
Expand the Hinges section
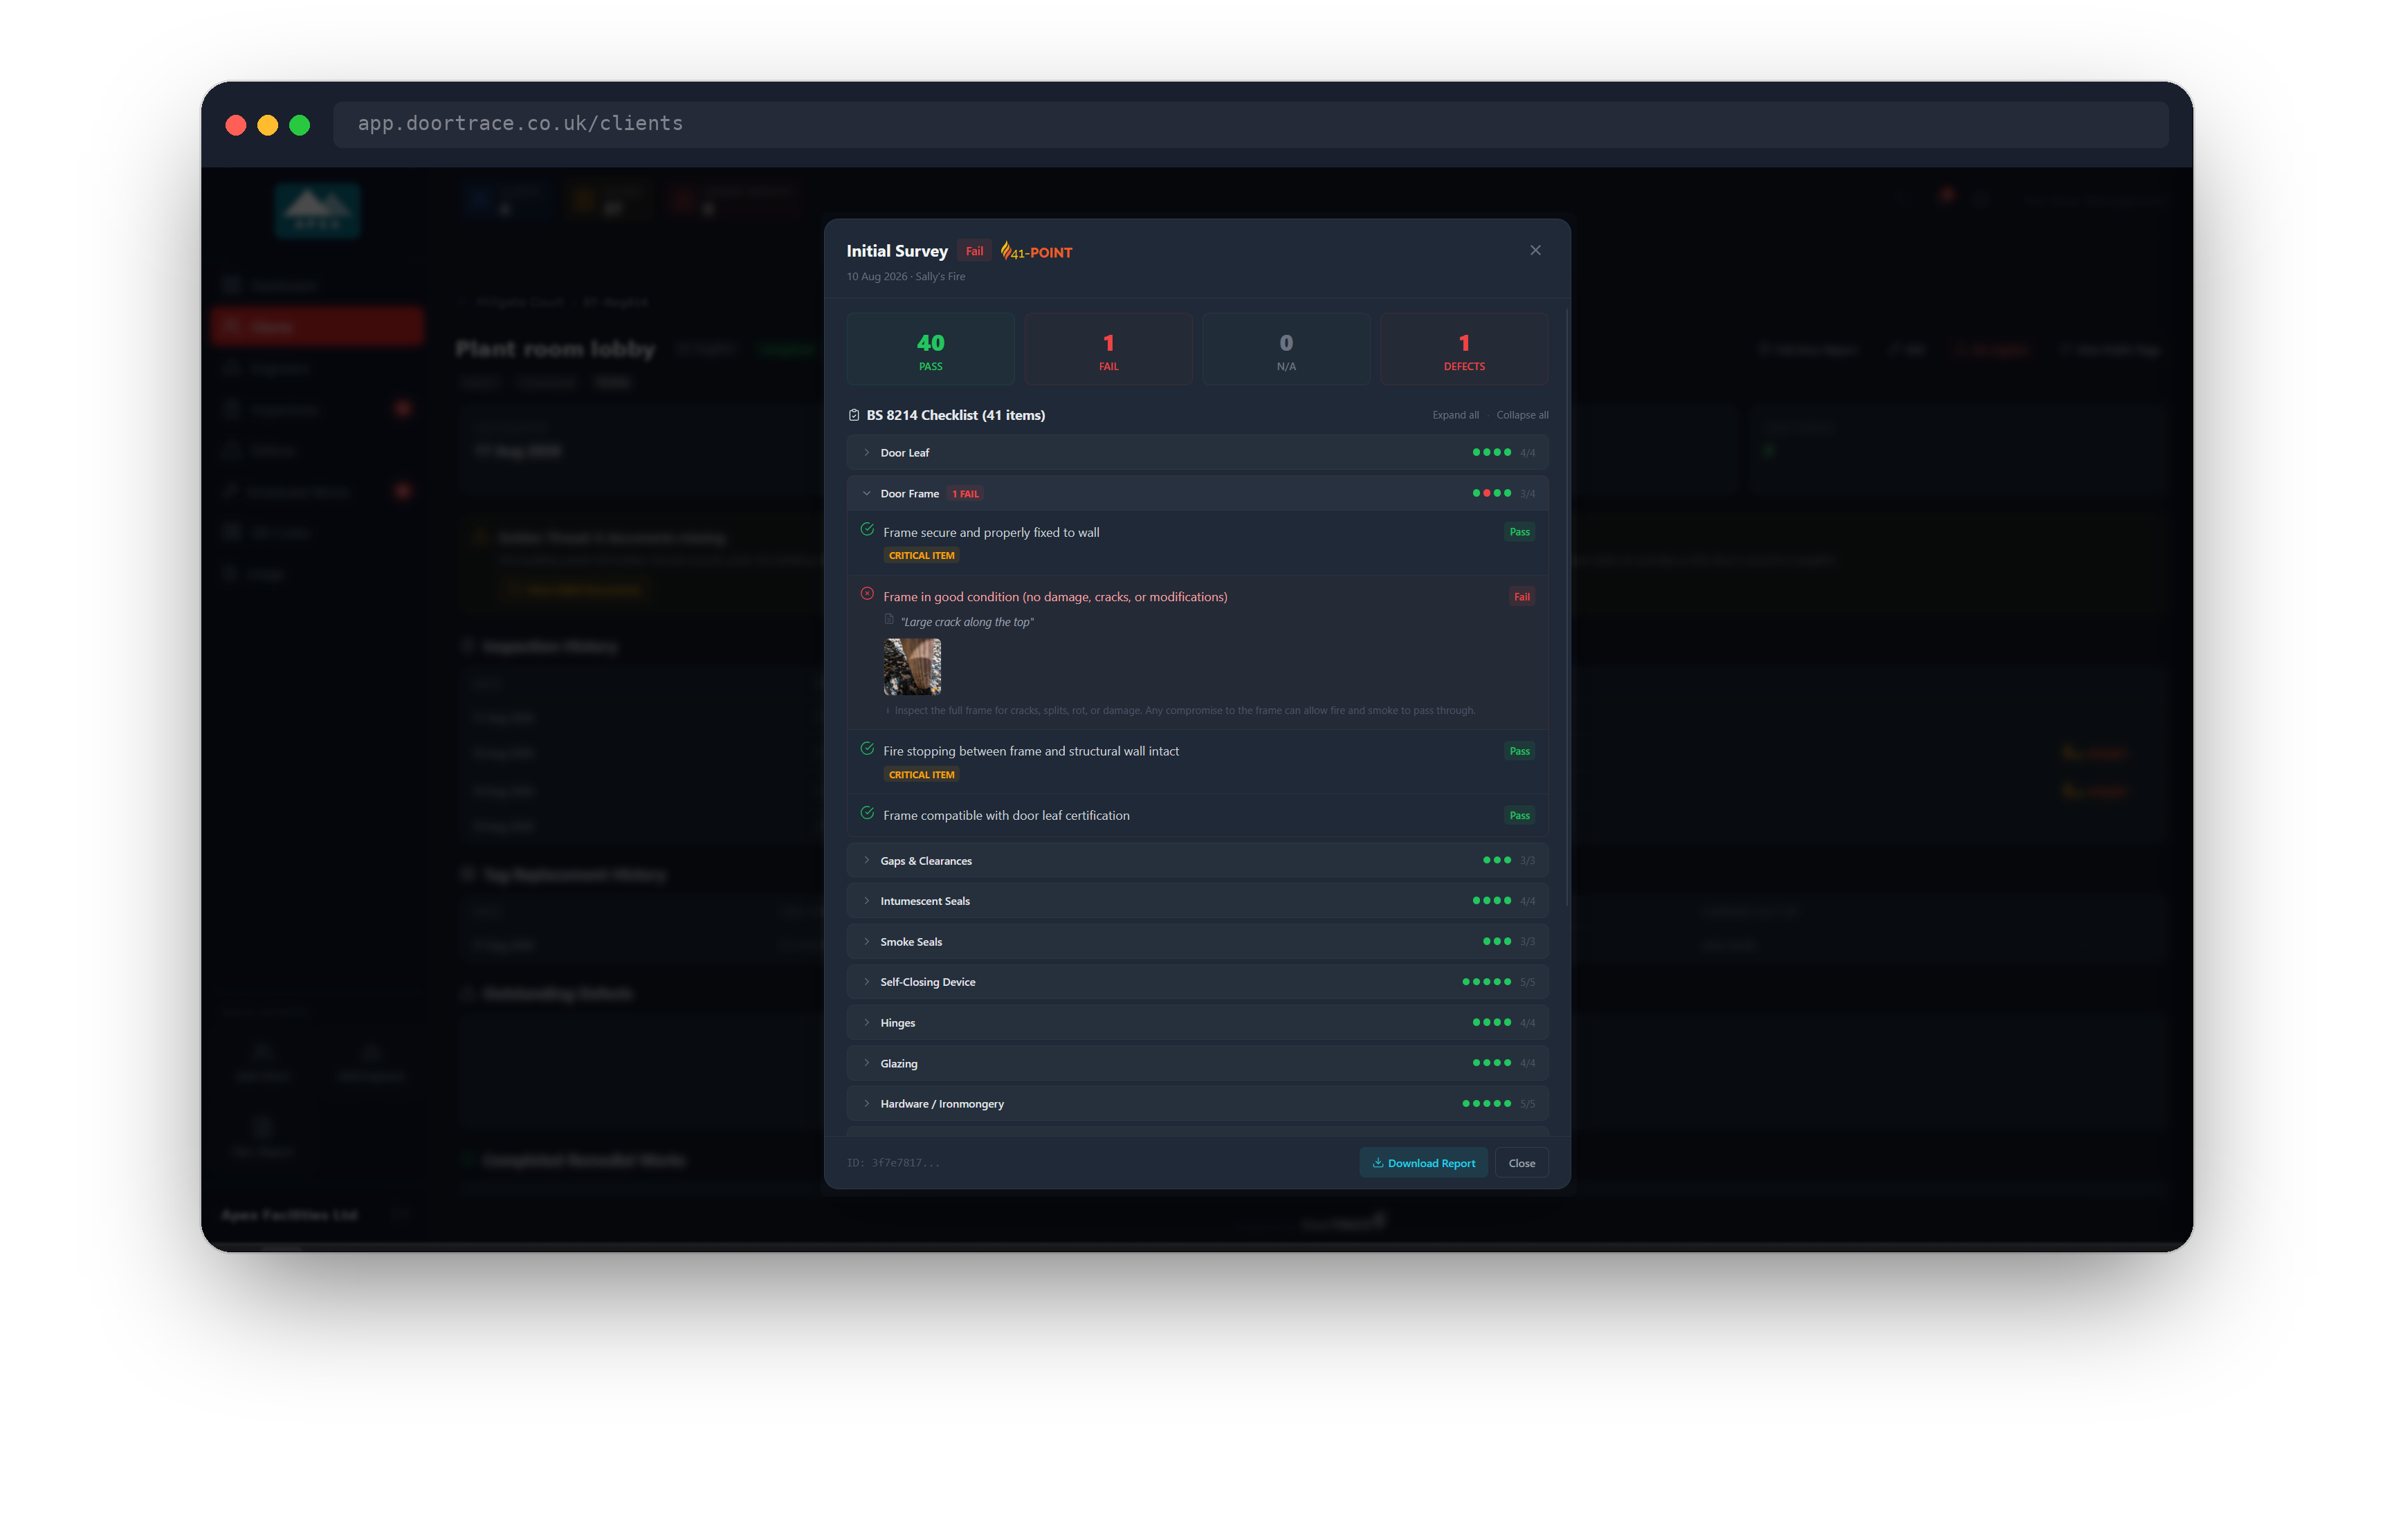point(1197,1023)
